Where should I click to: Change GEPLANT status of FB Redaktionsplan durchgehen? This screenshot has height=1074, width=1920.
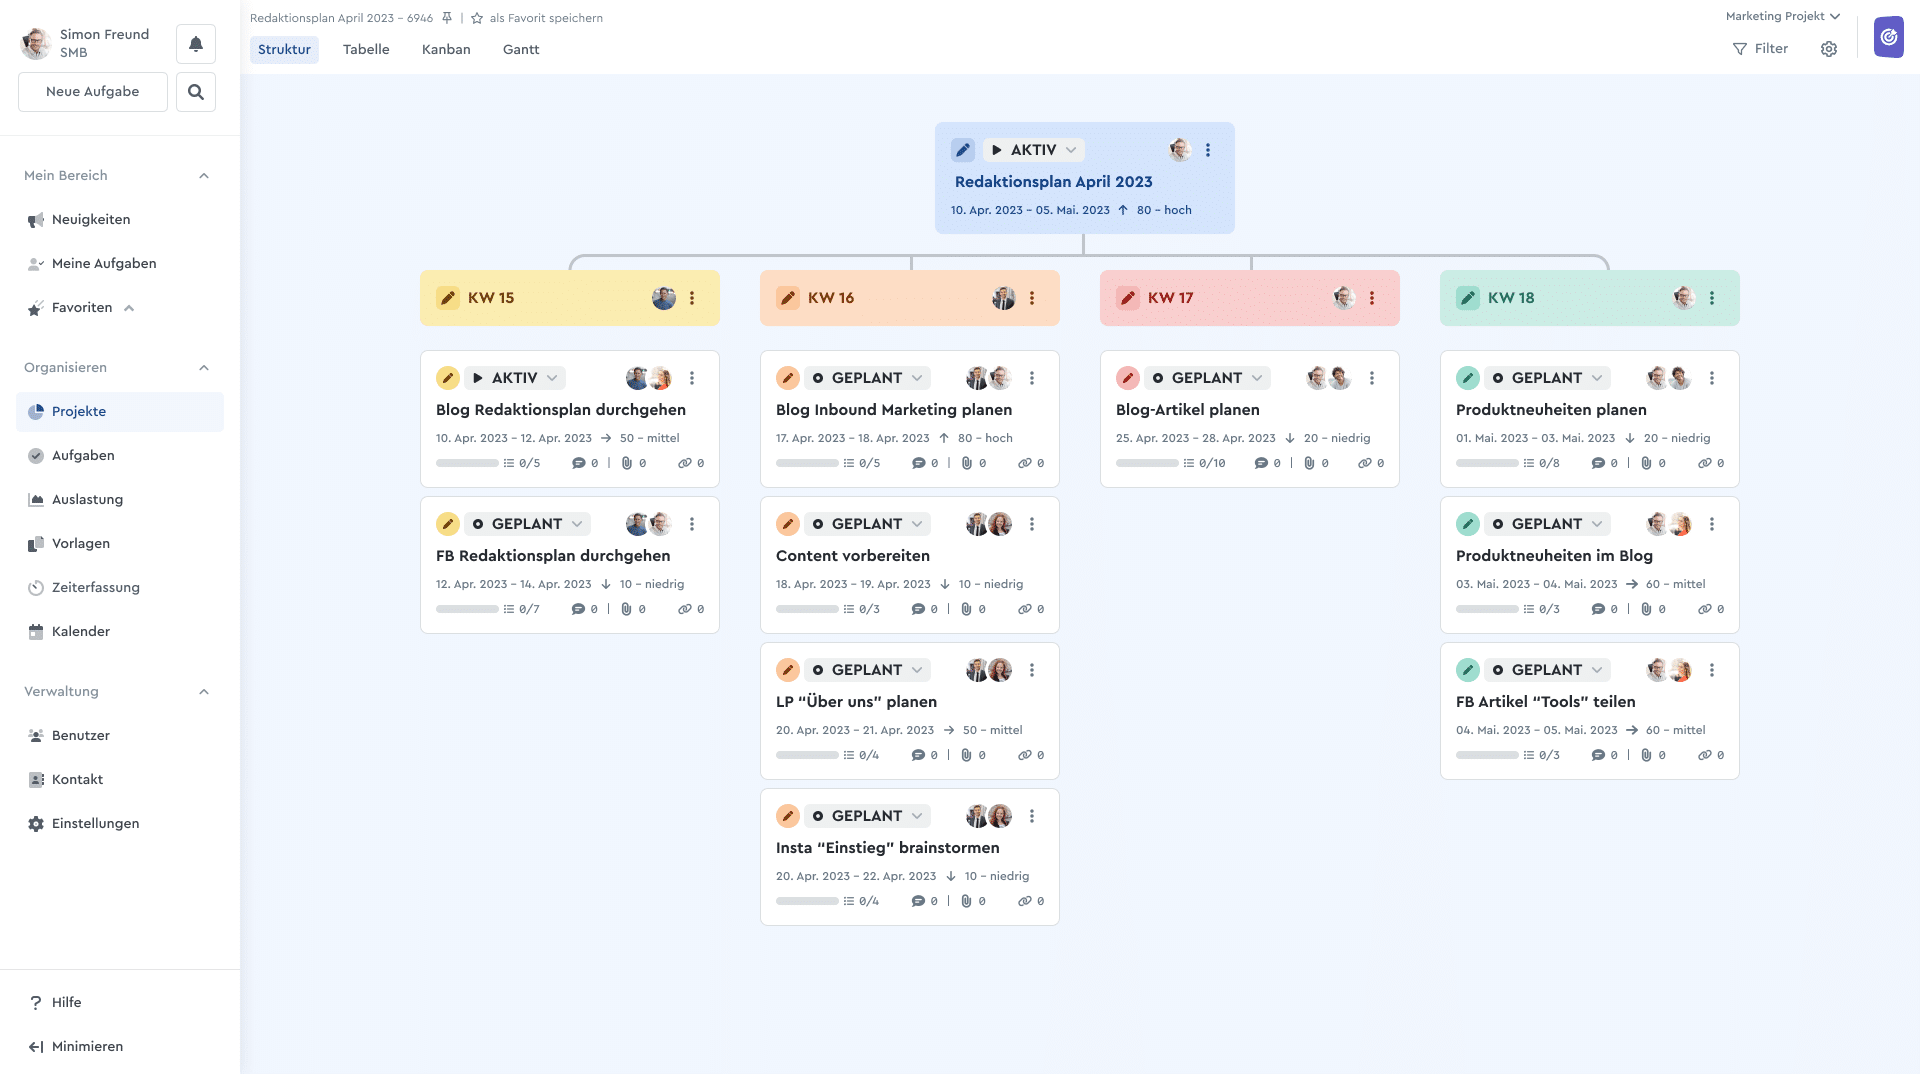coord(528,524)
